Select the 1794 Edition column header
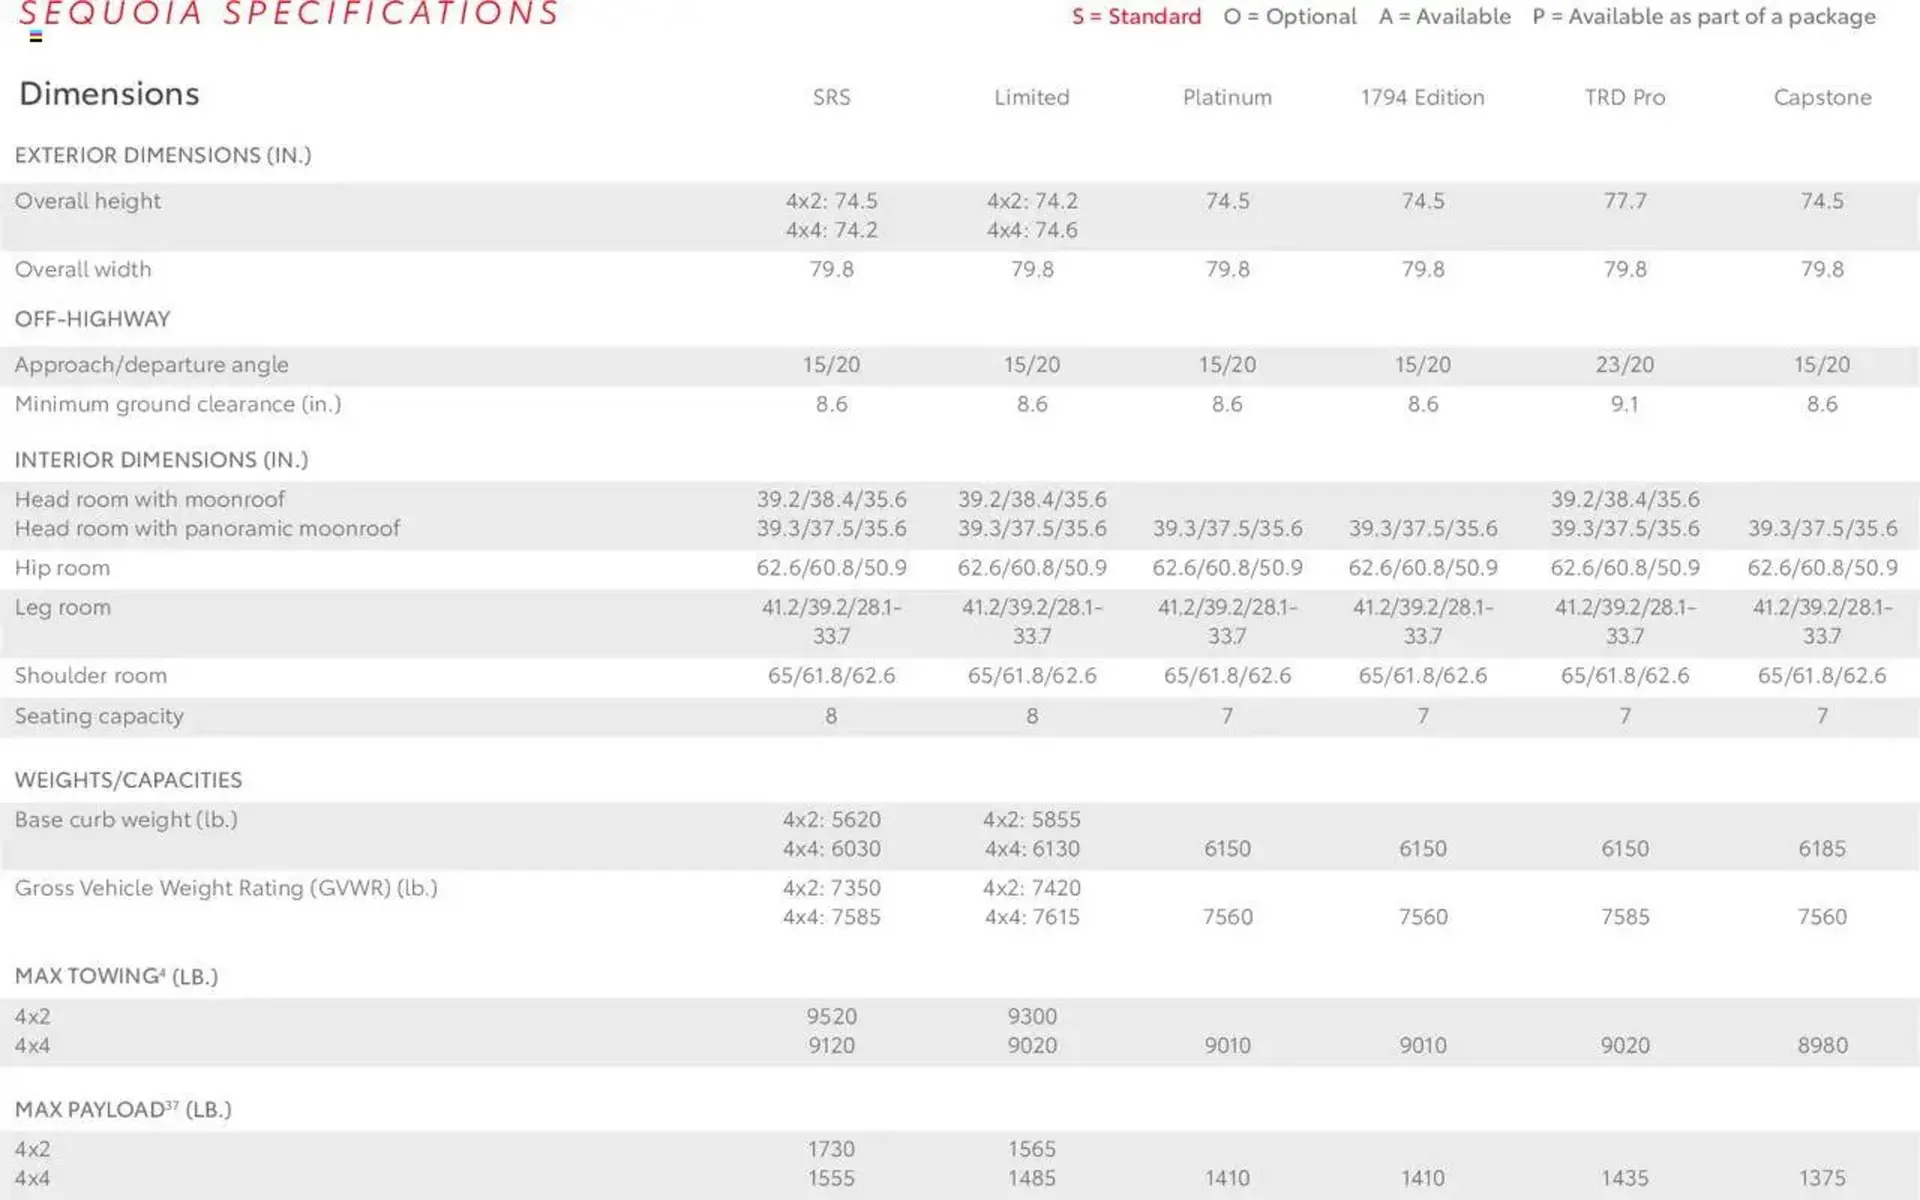Viewport: 1920px width, 1200px height. (1422, 97)
